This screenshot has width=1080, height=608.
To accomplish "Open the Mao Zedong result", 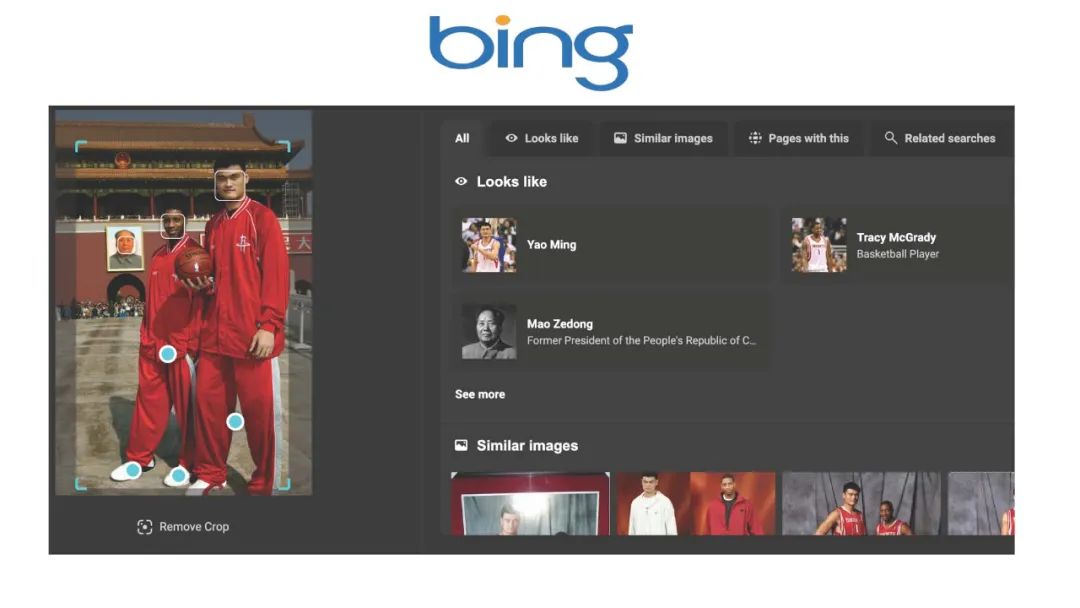I will click(x=612, y=332).
